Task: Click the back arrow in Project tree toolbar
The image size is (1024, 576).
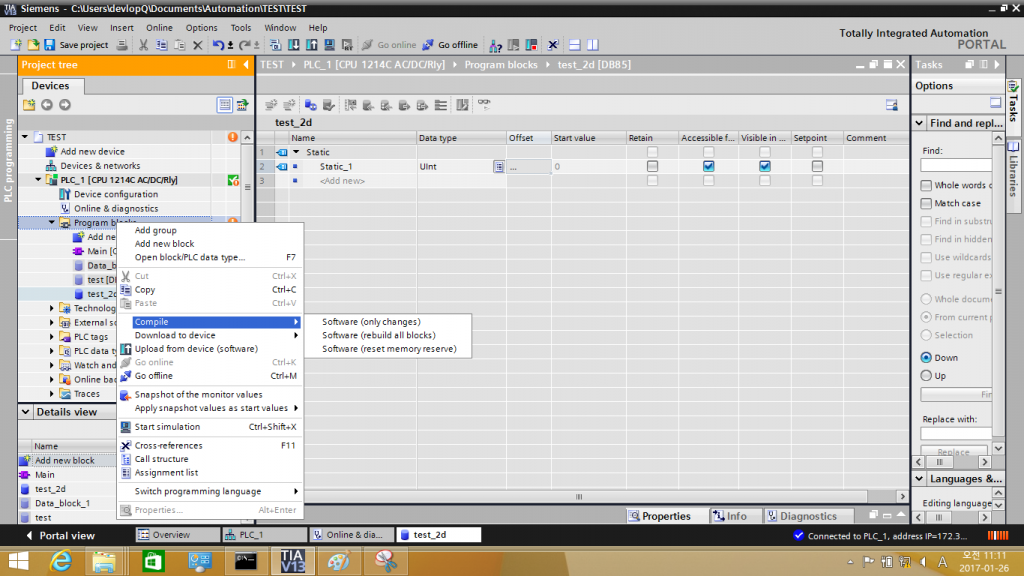Action: tap(47, 104)
